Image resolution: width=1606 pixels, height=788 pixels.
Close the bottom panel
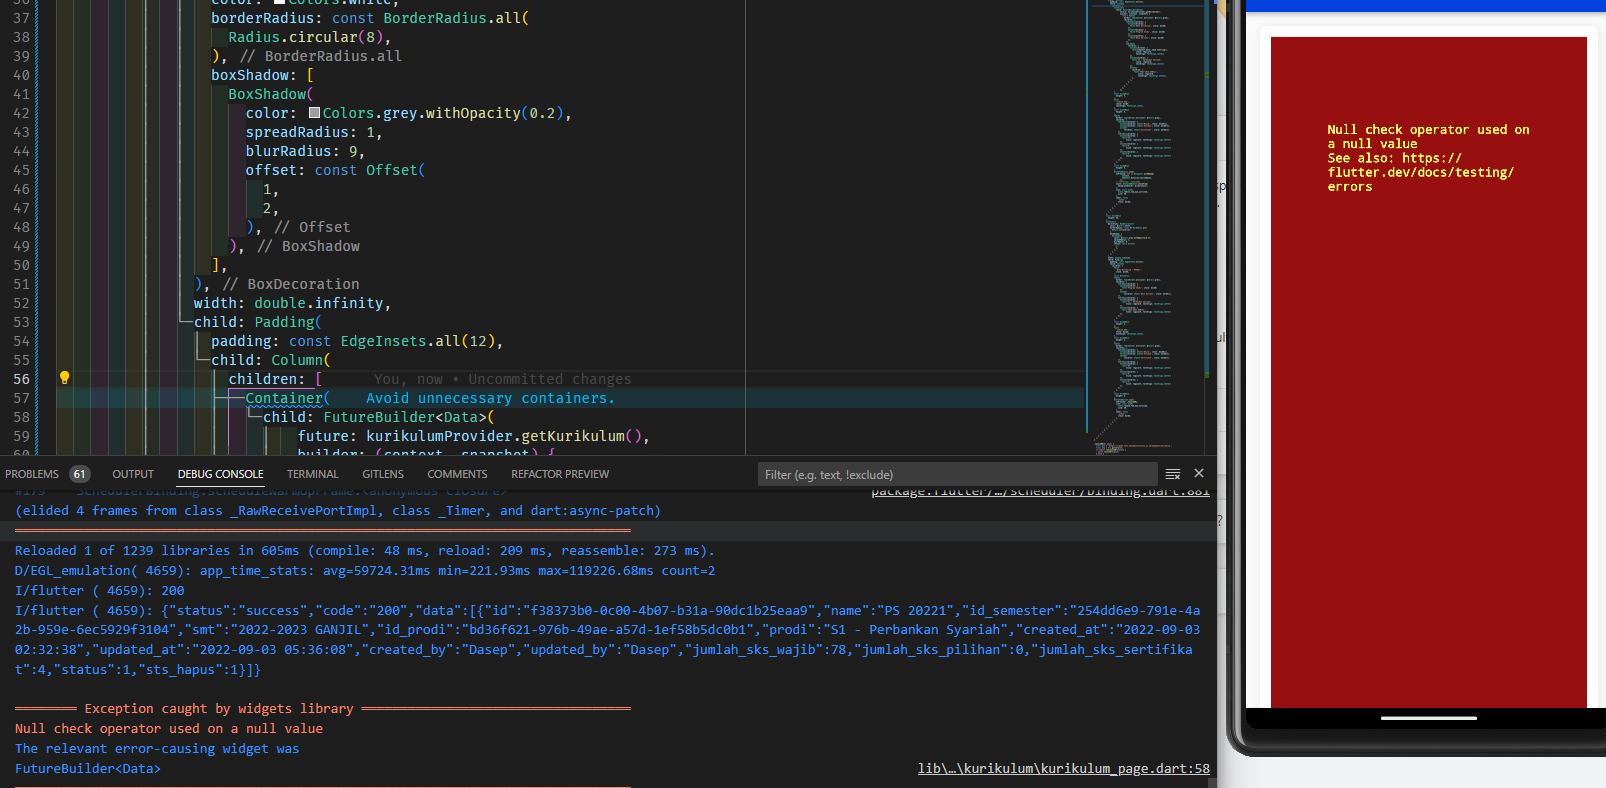tap(1199, 473)
